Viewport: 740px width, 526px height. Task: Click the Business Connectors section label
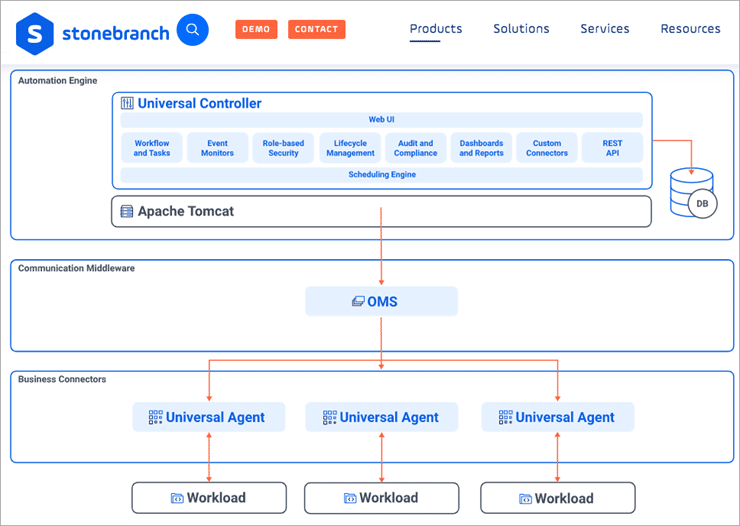tap(62, 379)
